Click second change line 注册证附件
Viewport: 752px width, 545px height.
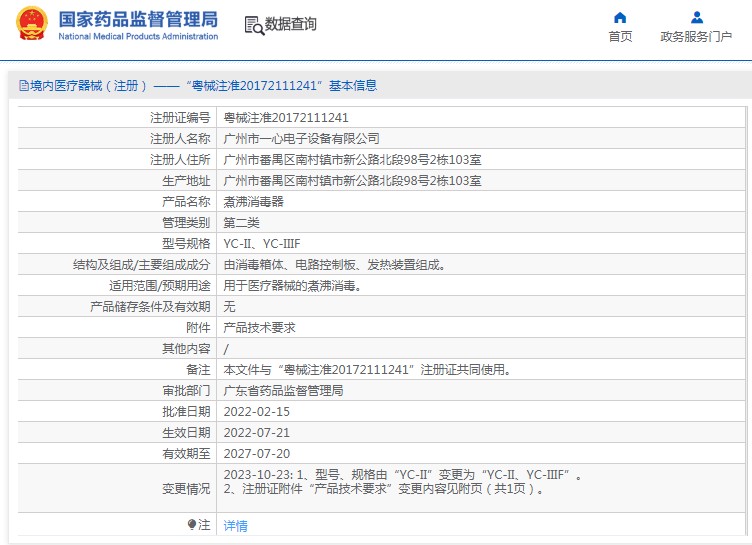(x=384, y=489)
